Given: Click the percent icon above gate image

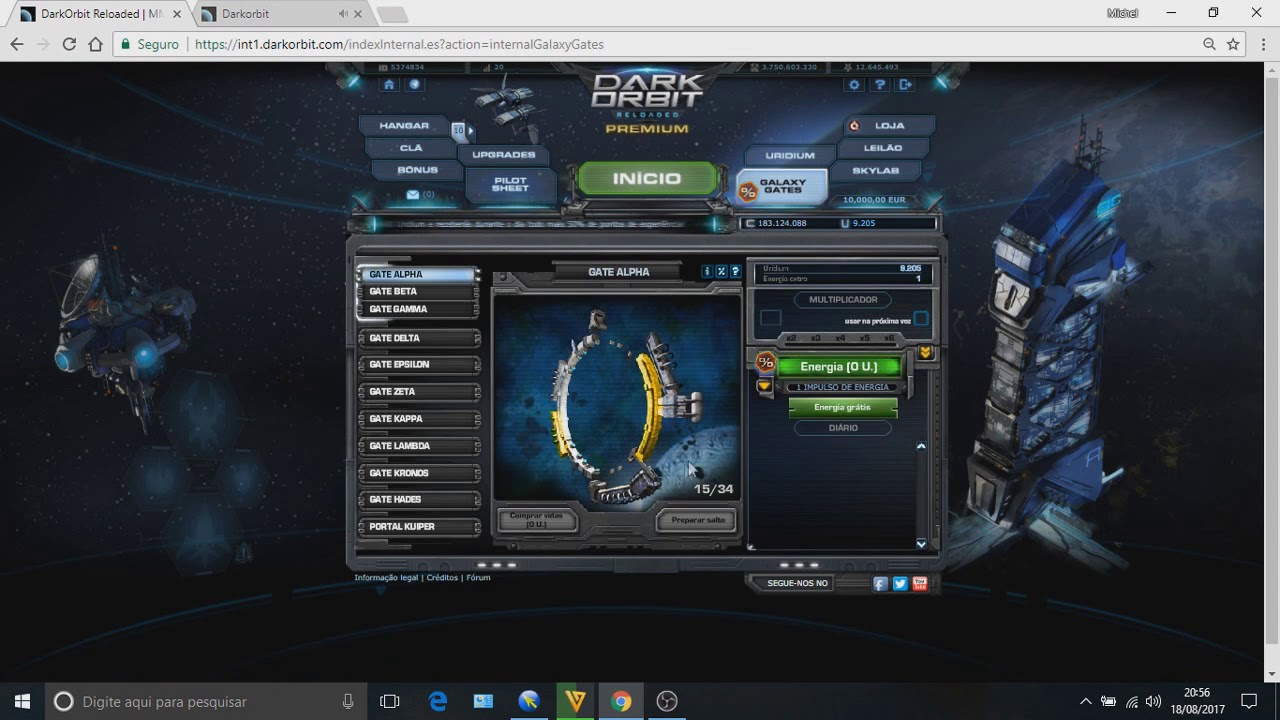Looking at the screenshot, I should 721,272.
